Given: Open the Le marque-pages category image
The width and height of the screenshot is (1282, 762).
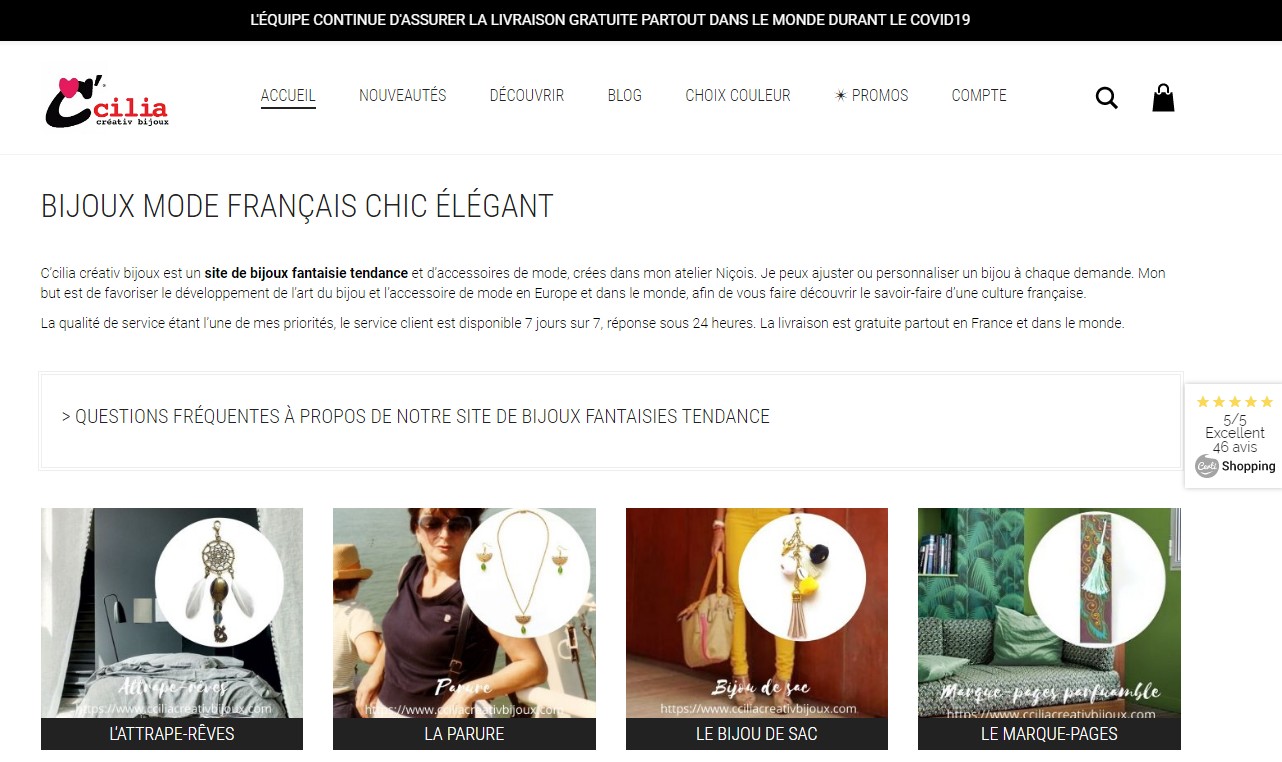Looking at the screenshot, I should coord(1049,613).
